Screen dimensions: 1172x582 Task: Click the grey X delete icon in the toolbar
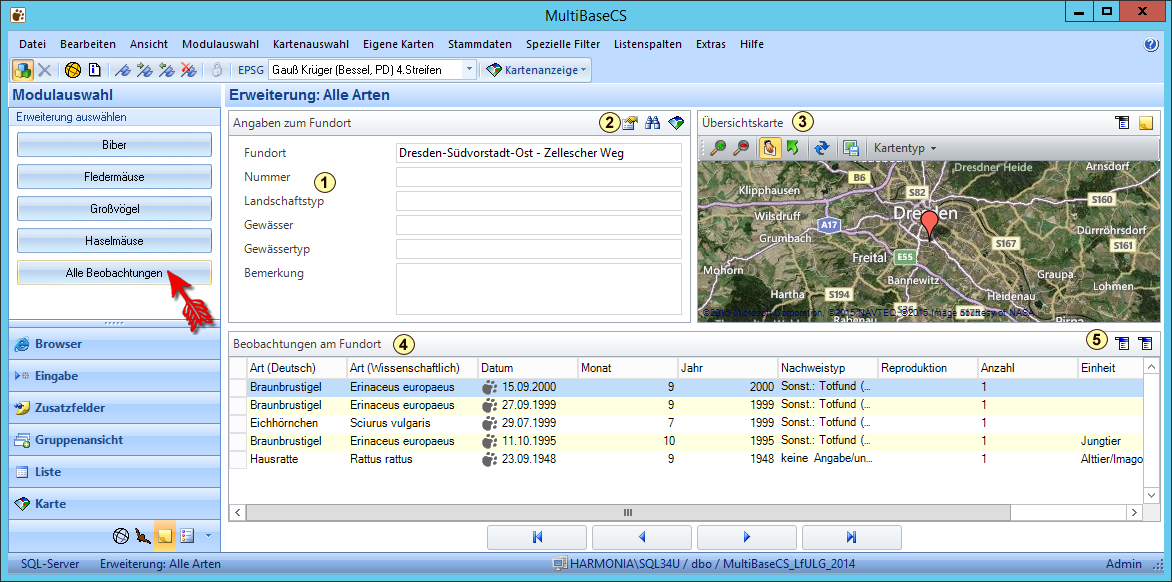click(45, 70)
